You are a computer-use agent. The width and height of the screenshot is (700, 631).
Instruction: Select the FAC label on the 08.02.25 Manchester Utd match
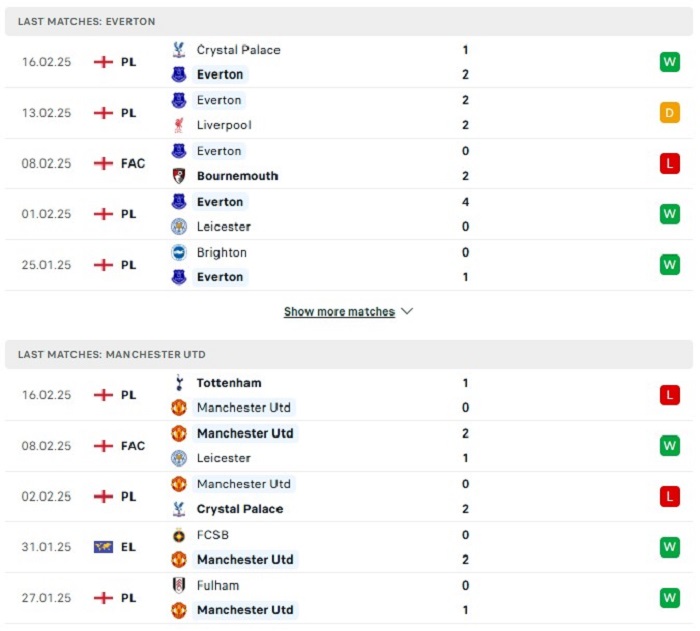pyautogui.click(x=133, y=446)
